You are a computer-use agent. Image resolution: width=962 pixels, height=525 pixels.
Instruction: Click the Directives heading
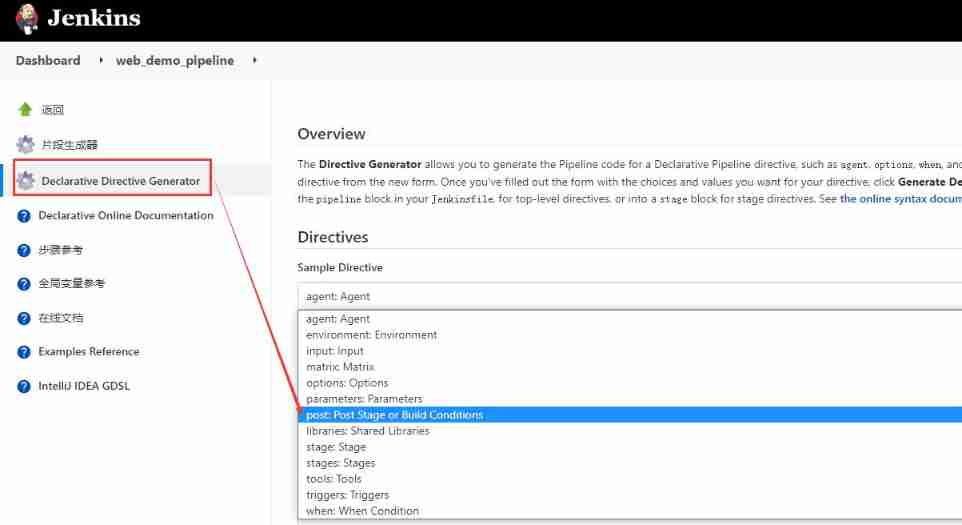tap(333, 237)
